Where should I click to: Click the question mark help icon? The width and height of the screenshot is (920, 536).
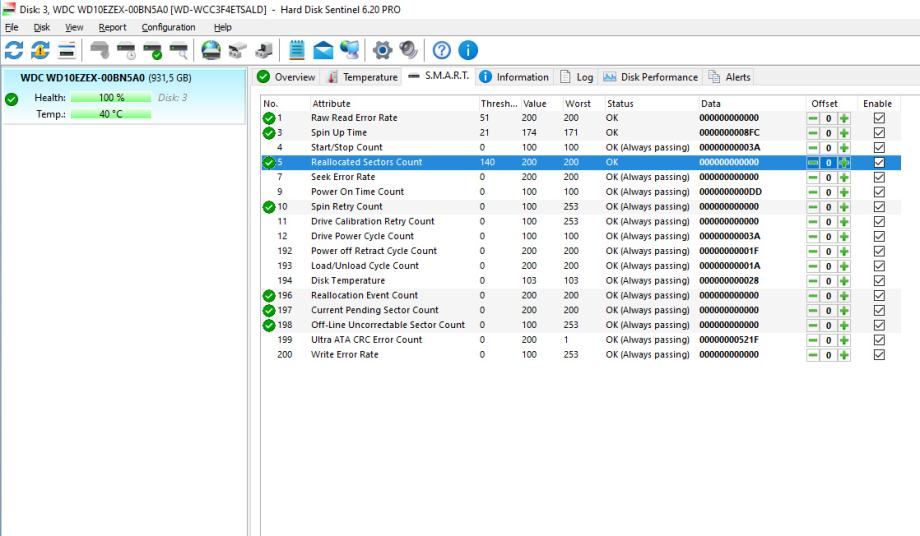point(441,50)
